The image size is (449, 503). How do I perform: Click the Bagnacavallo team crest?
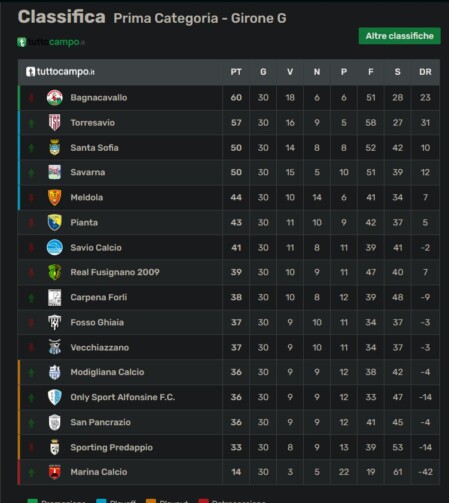(x=55, y=98)
